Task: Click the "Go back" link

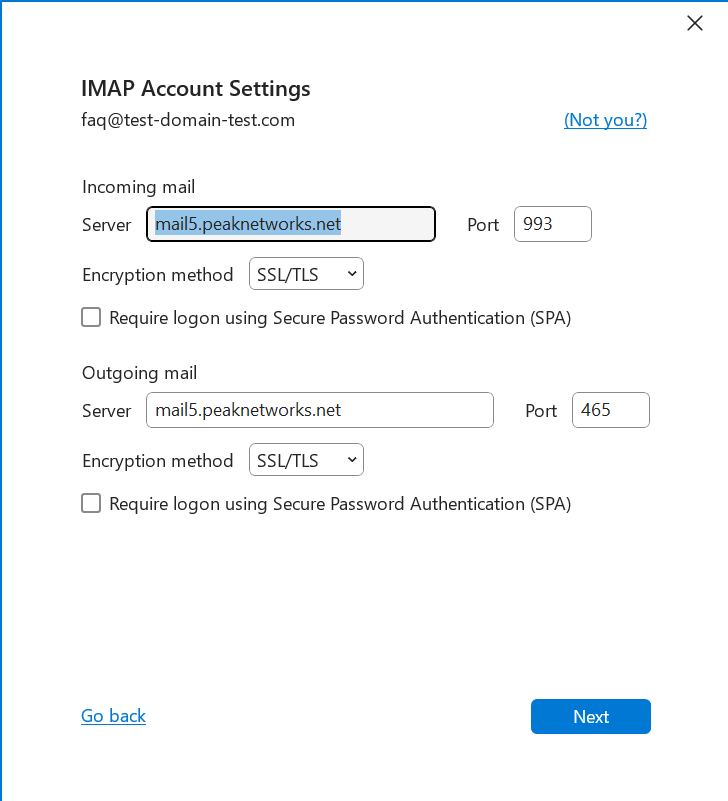Action: [113, 716]
